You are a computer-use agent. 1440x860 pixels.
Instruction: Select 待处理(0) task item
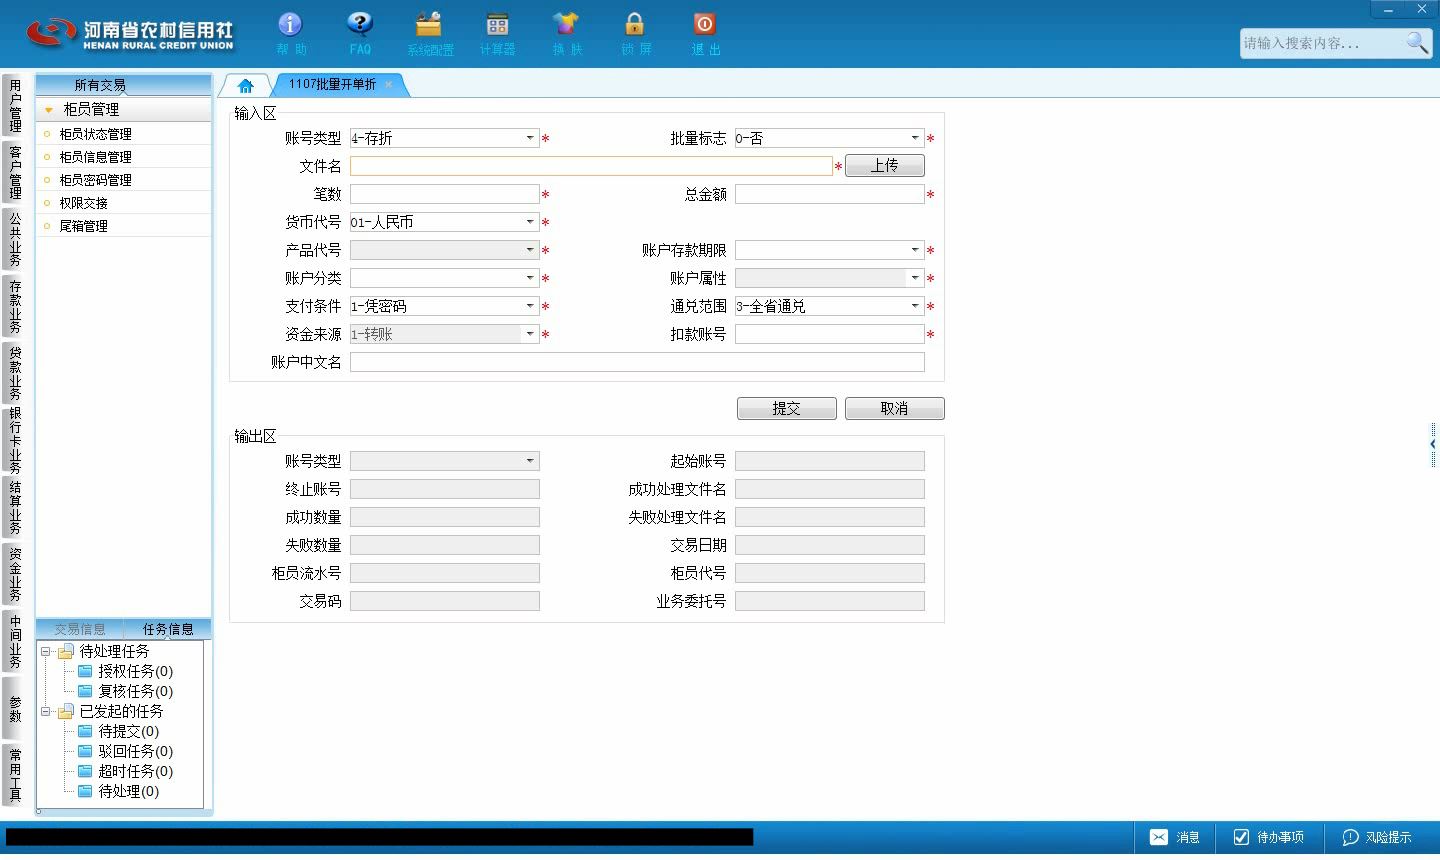128,791
